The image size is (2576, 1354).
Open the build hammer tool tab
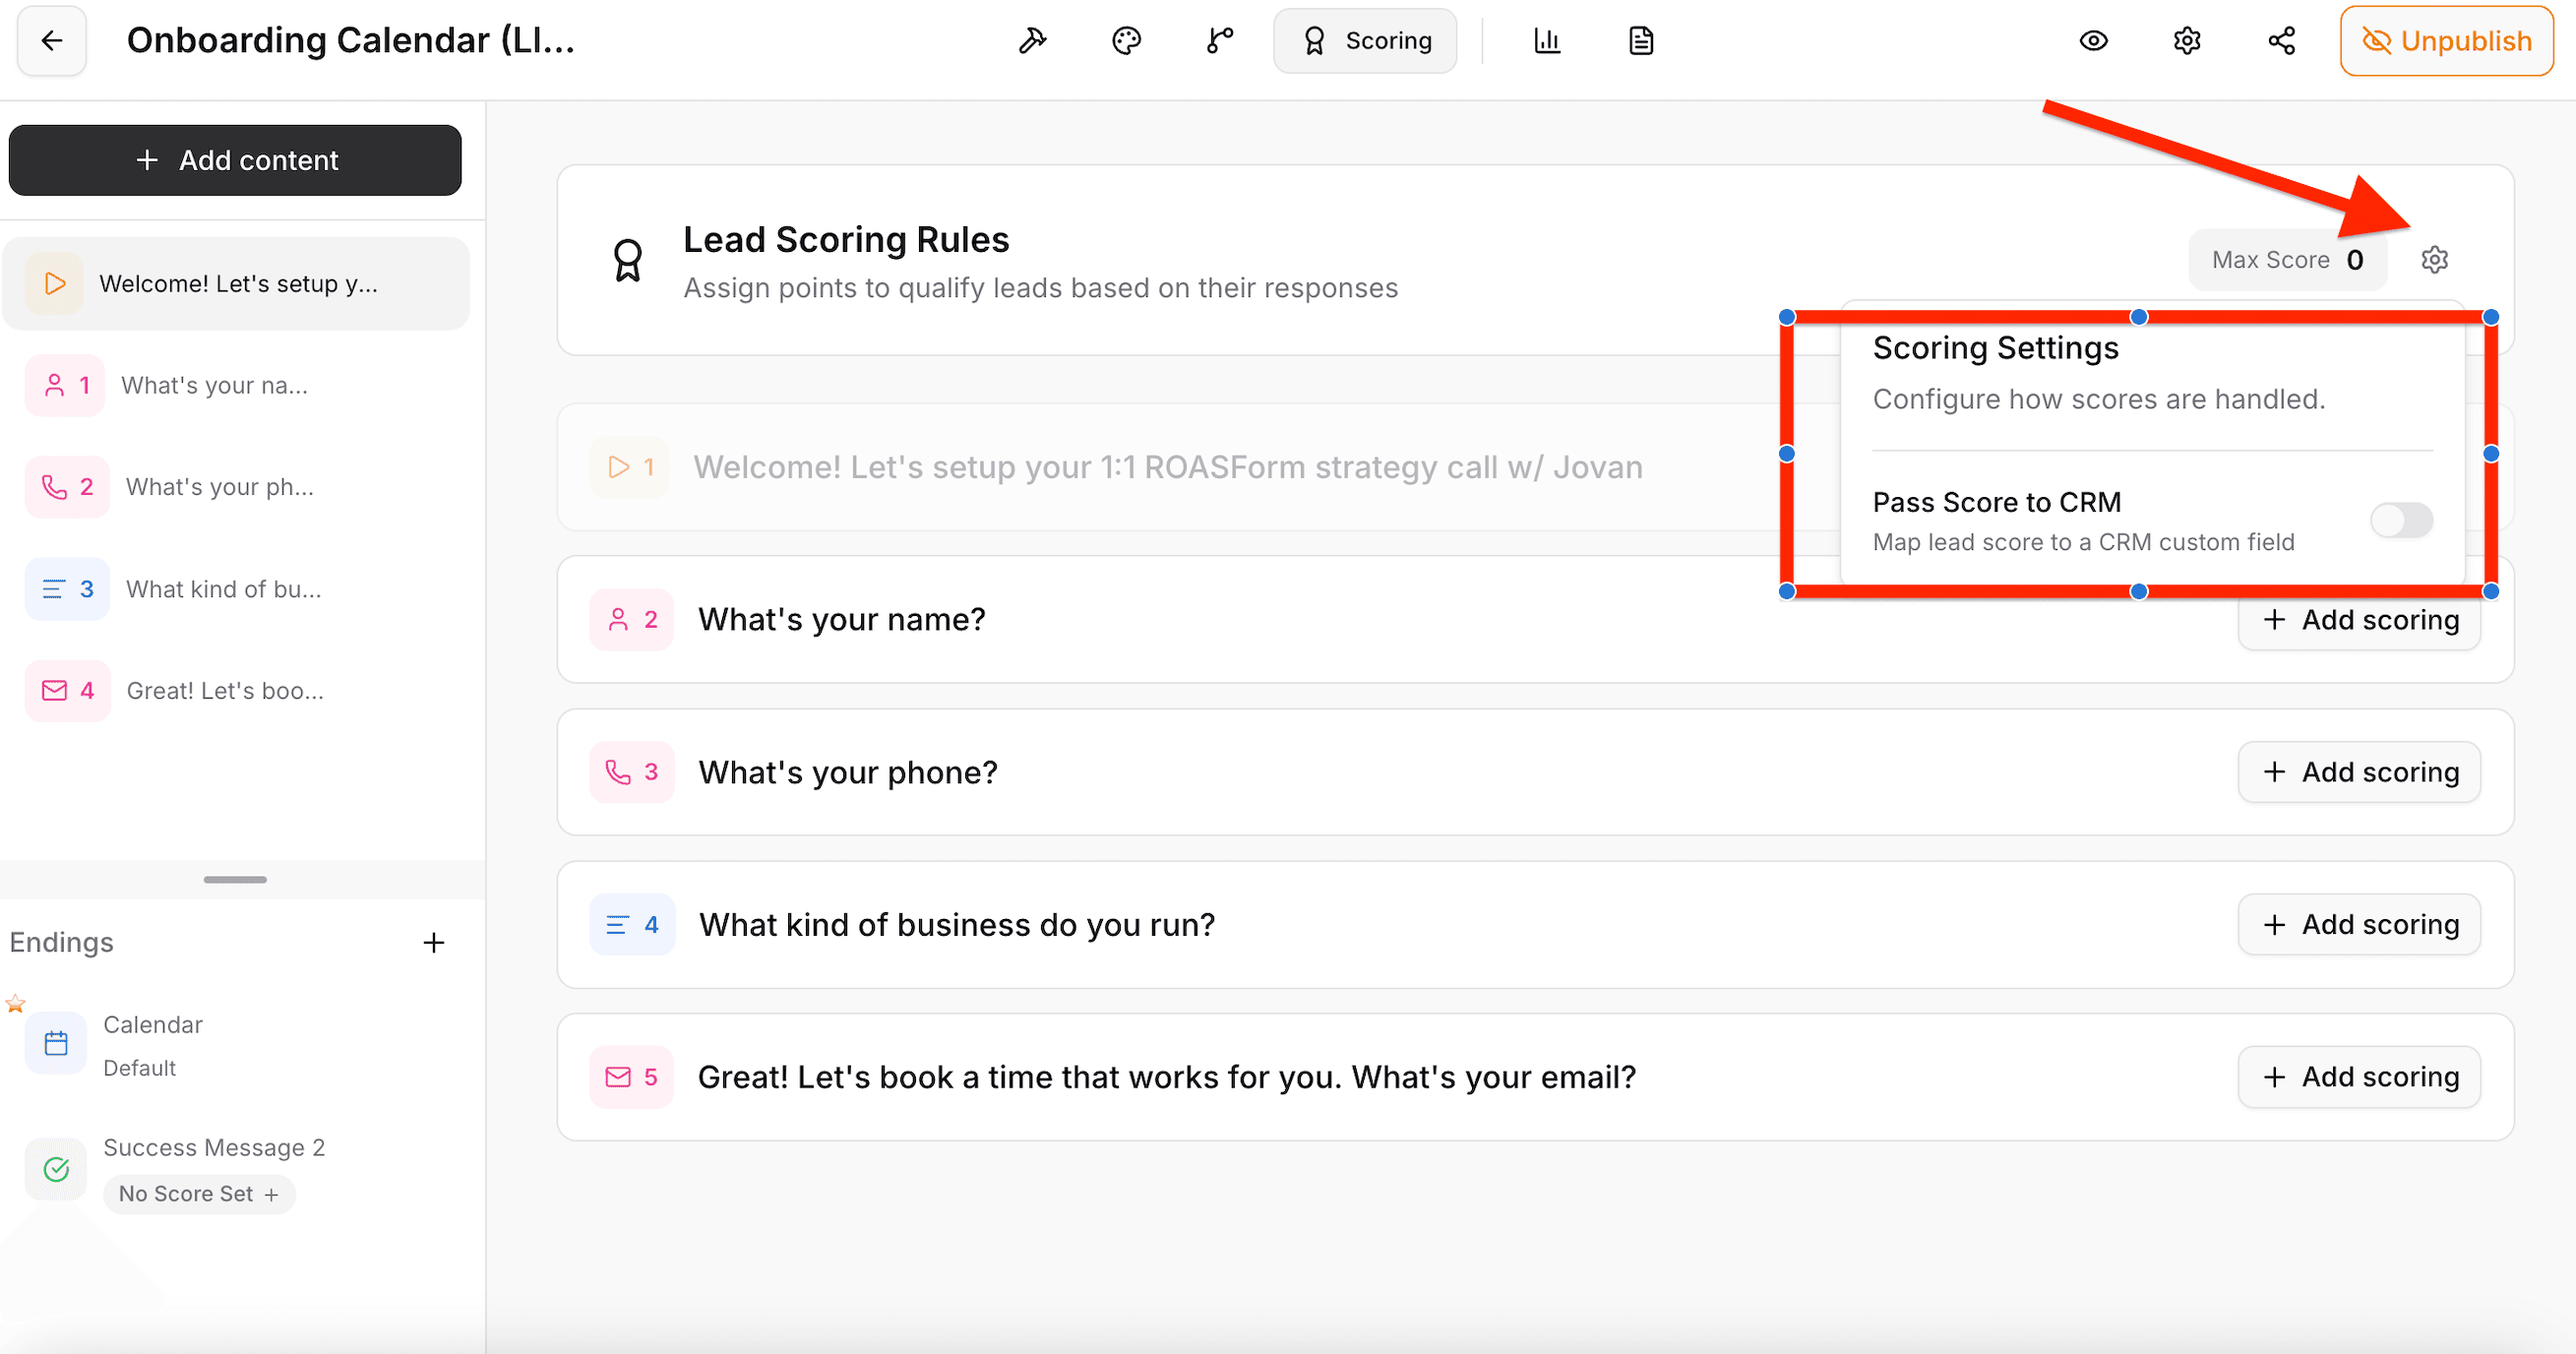[x=1032, y=41]
